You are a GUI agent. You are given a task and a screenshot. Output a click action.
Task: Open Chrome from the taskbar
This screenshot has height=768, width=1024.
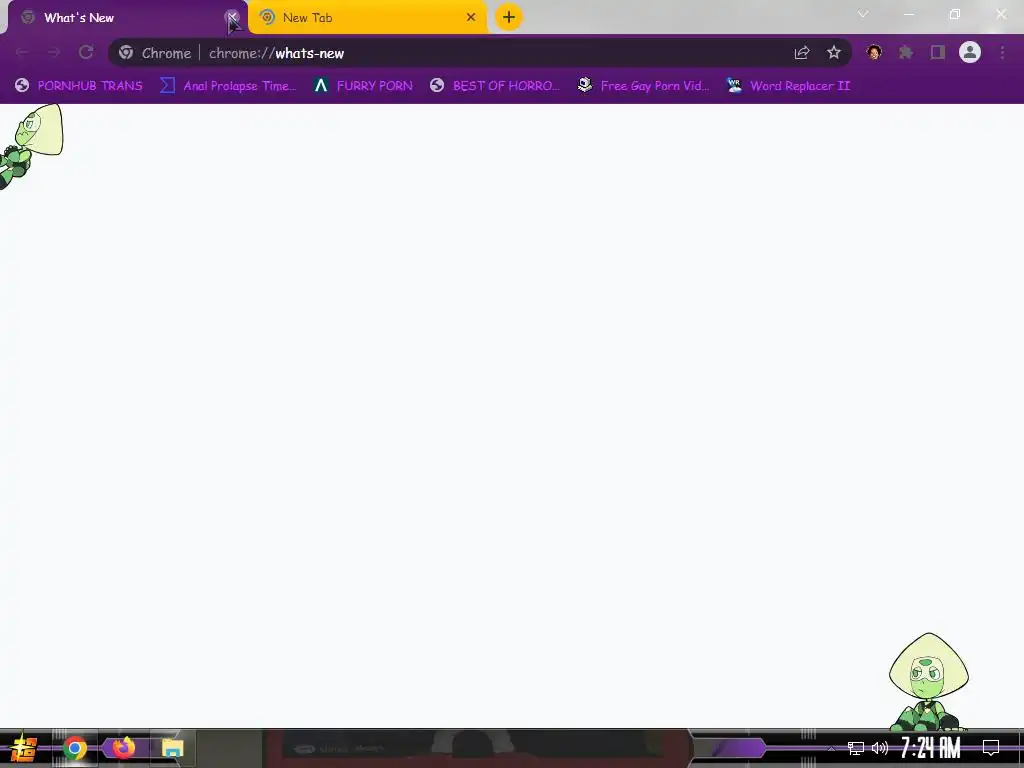point(75,748)
